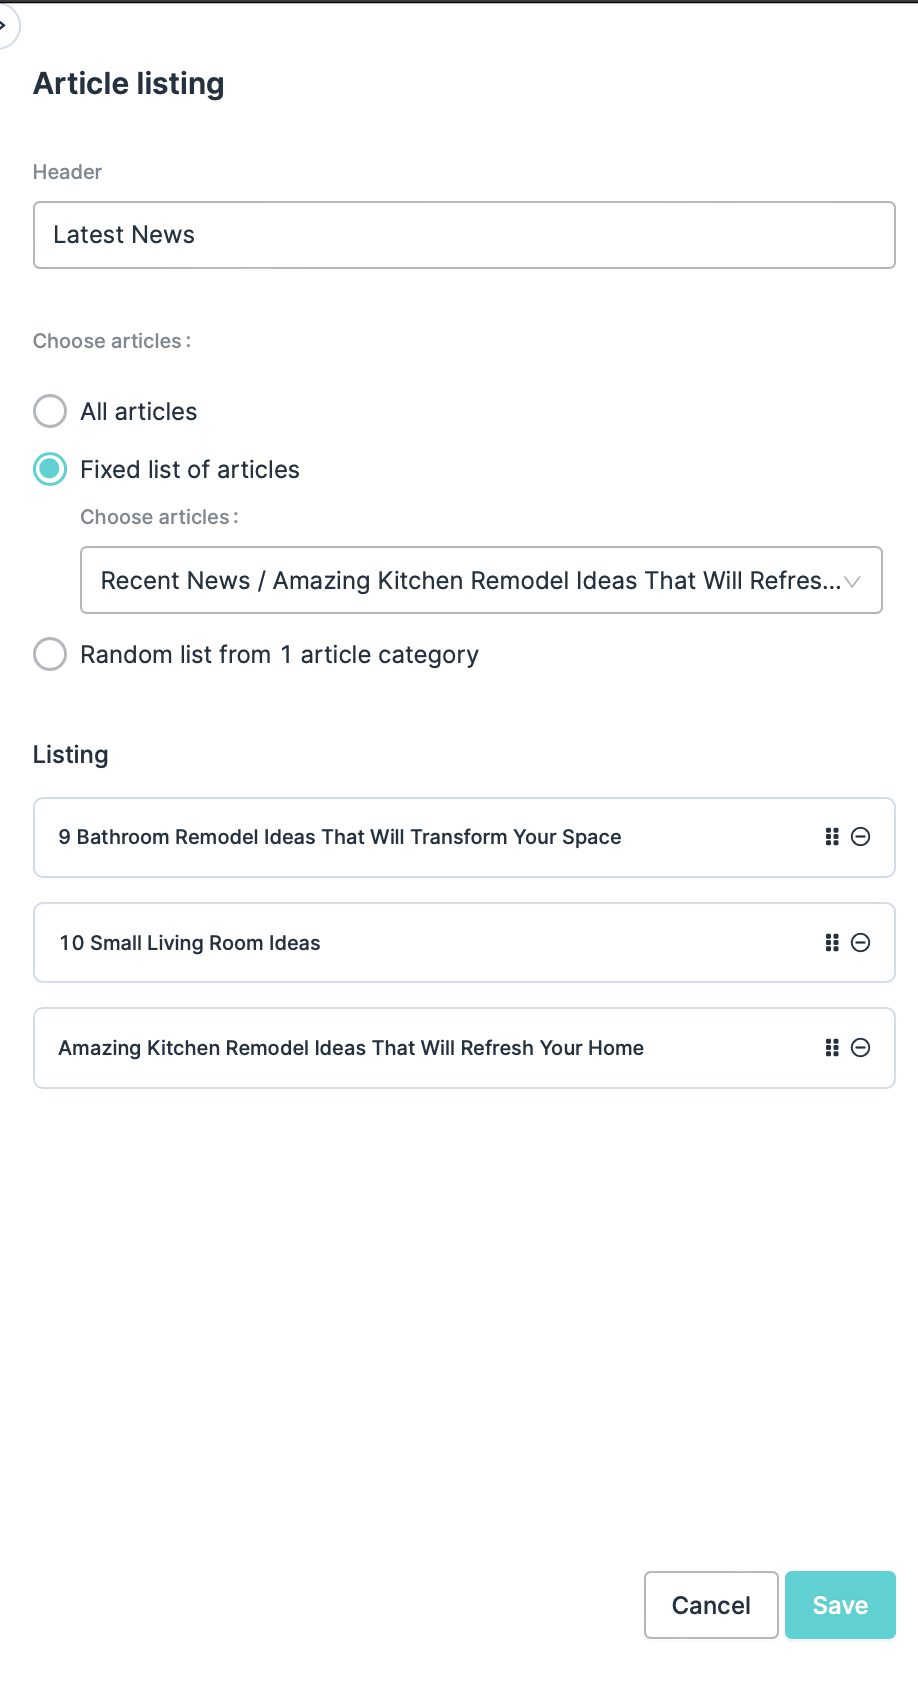Remove 9 Bathroom Remodel Ideas from listing
This screenshot has height=1694, width=918.
click(x=860, y=837)
